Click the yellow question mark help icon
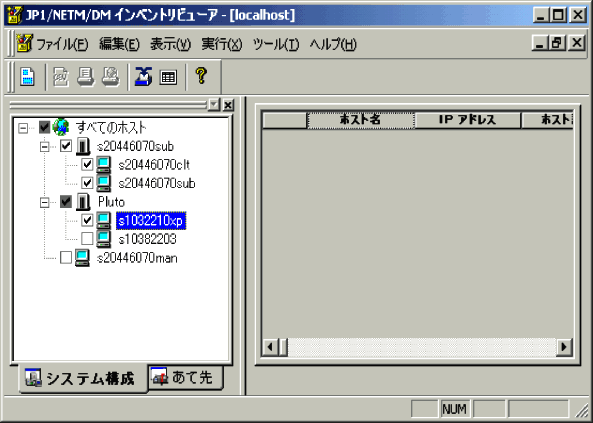This screenshot has height=423, width=593. point(201,75)
